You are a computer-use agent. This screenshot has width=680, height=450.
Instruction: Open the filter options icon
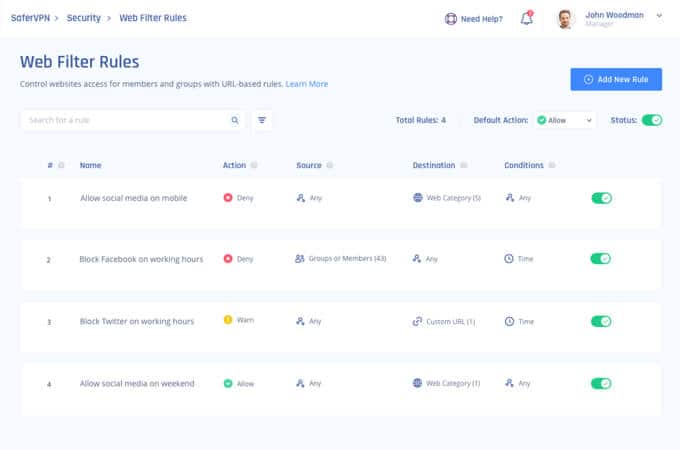point(262,120)
